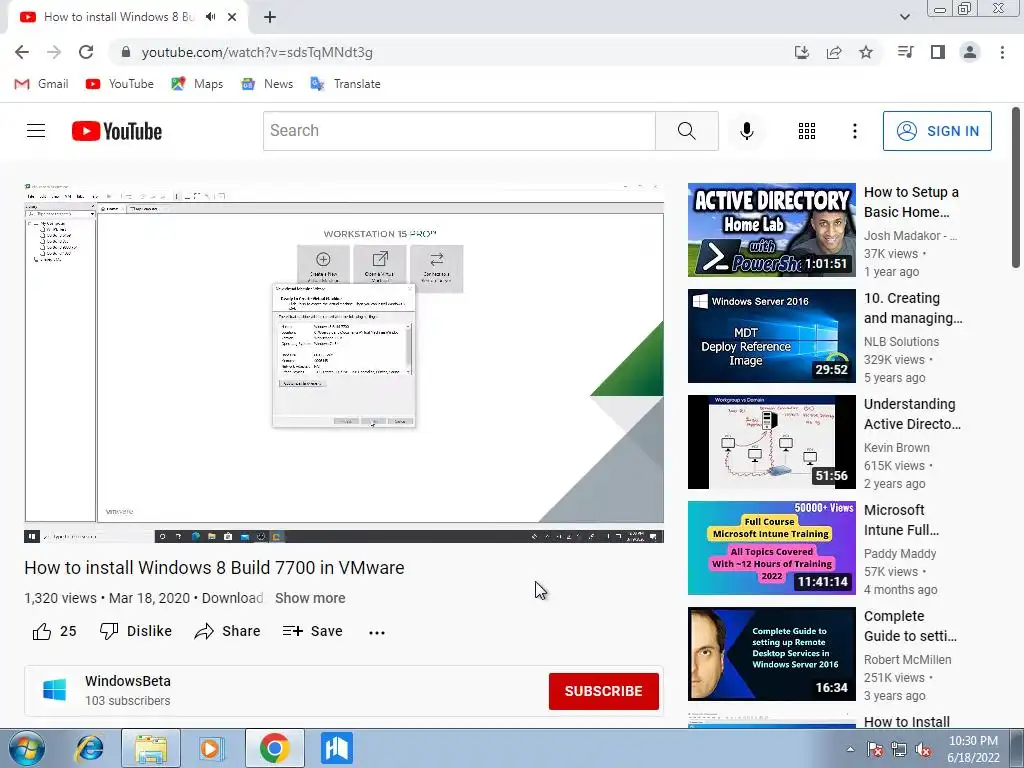Image resolution: width=1024 pixels, height=768 pixels.
Task: Click 'Kevin Brown' channel text
Action: point(897,447)
